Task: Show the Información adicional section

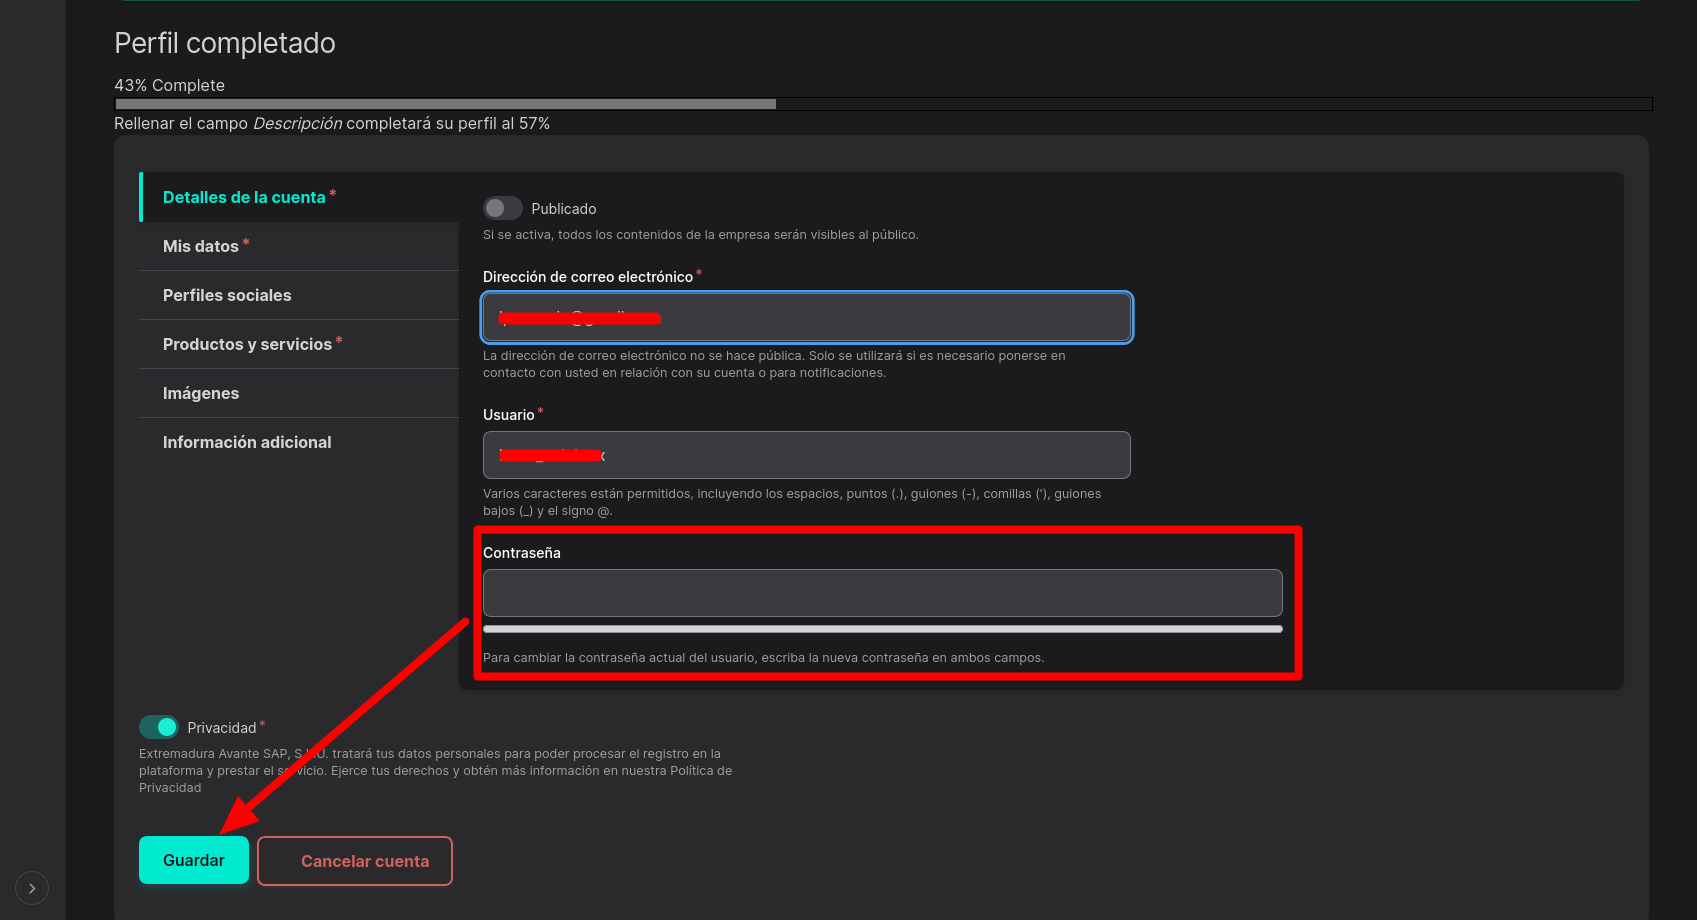Action: pos(247,442)
